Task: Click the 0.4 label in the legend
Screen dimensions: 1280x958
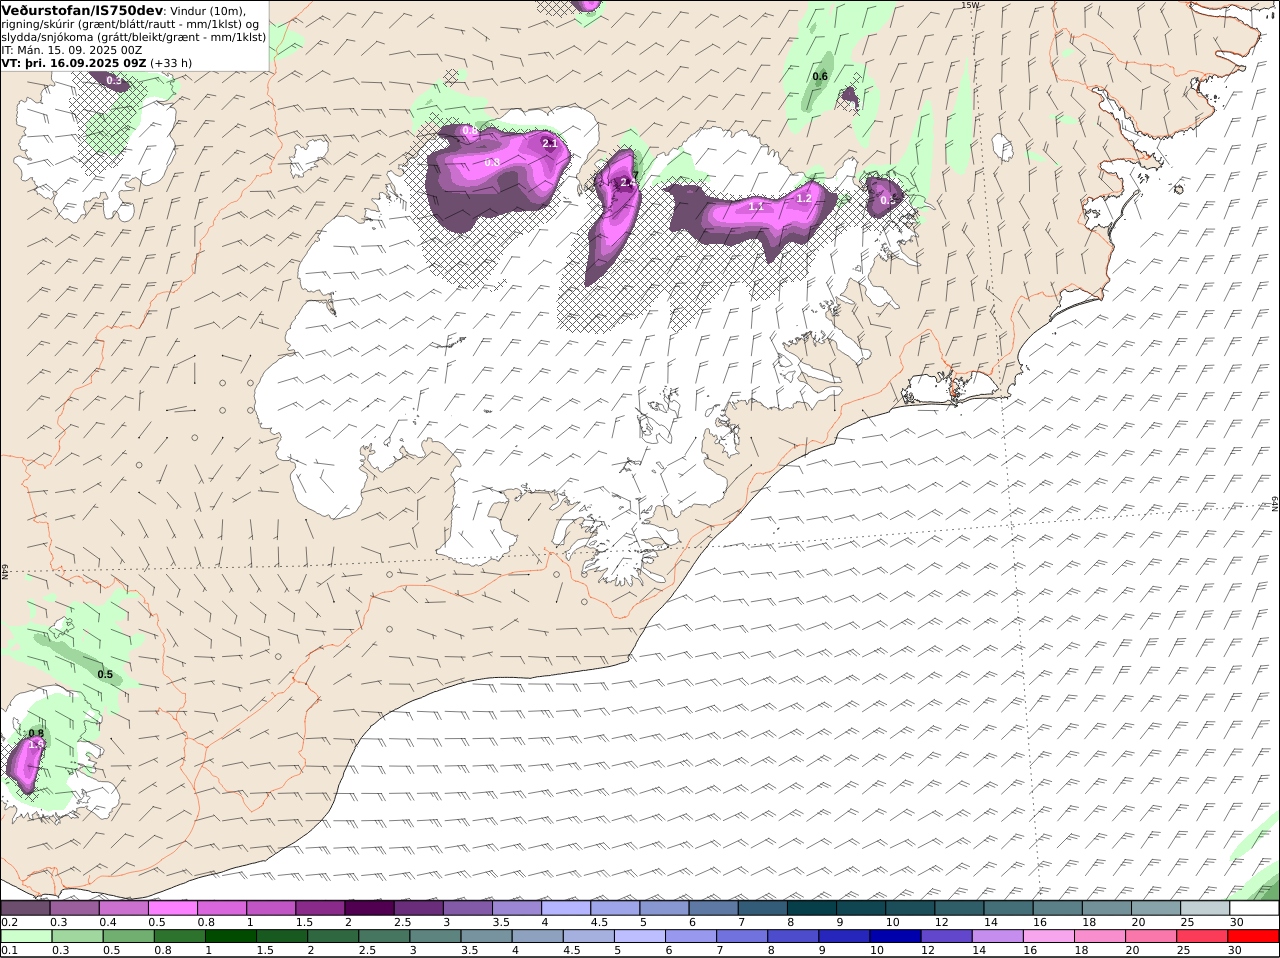Action: pos(108,922)
